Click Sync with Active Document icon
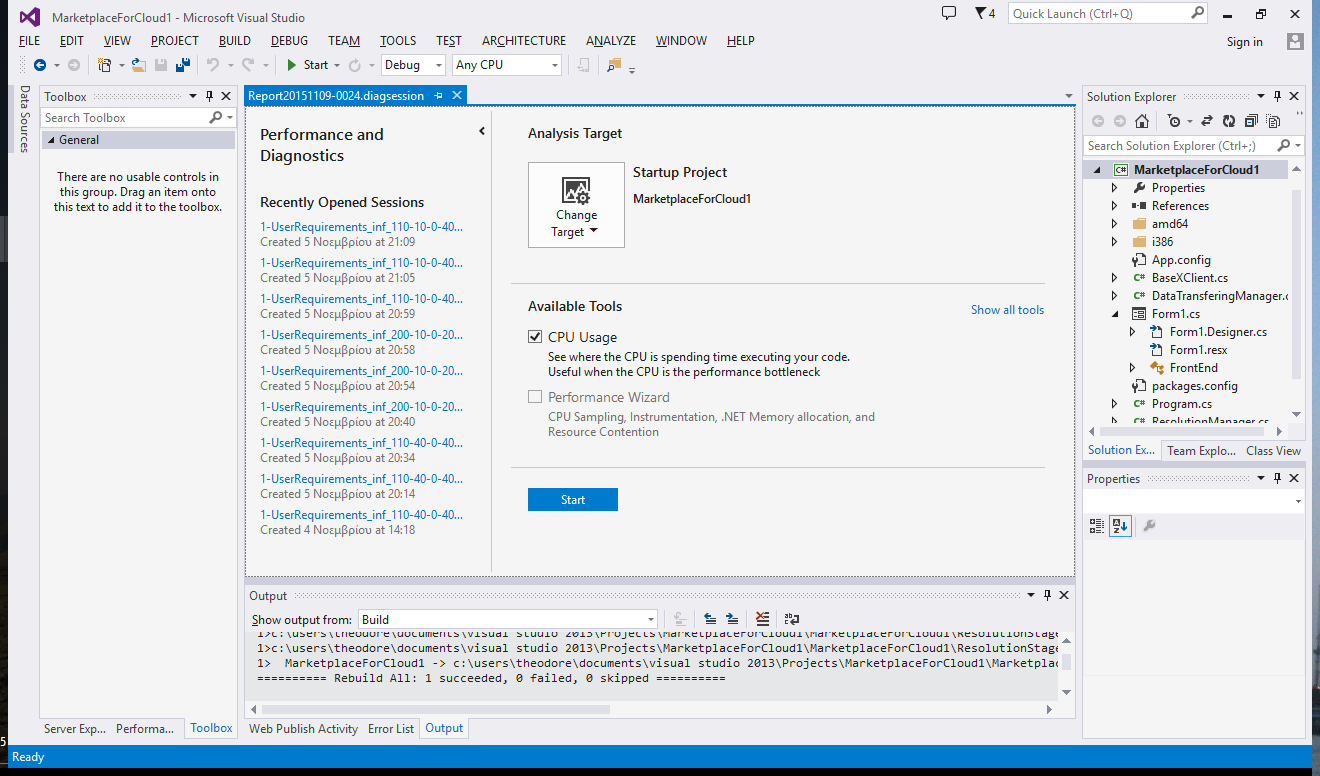Image resolution: width=1320 pixels, height=776 pixels. (1206, 121)
